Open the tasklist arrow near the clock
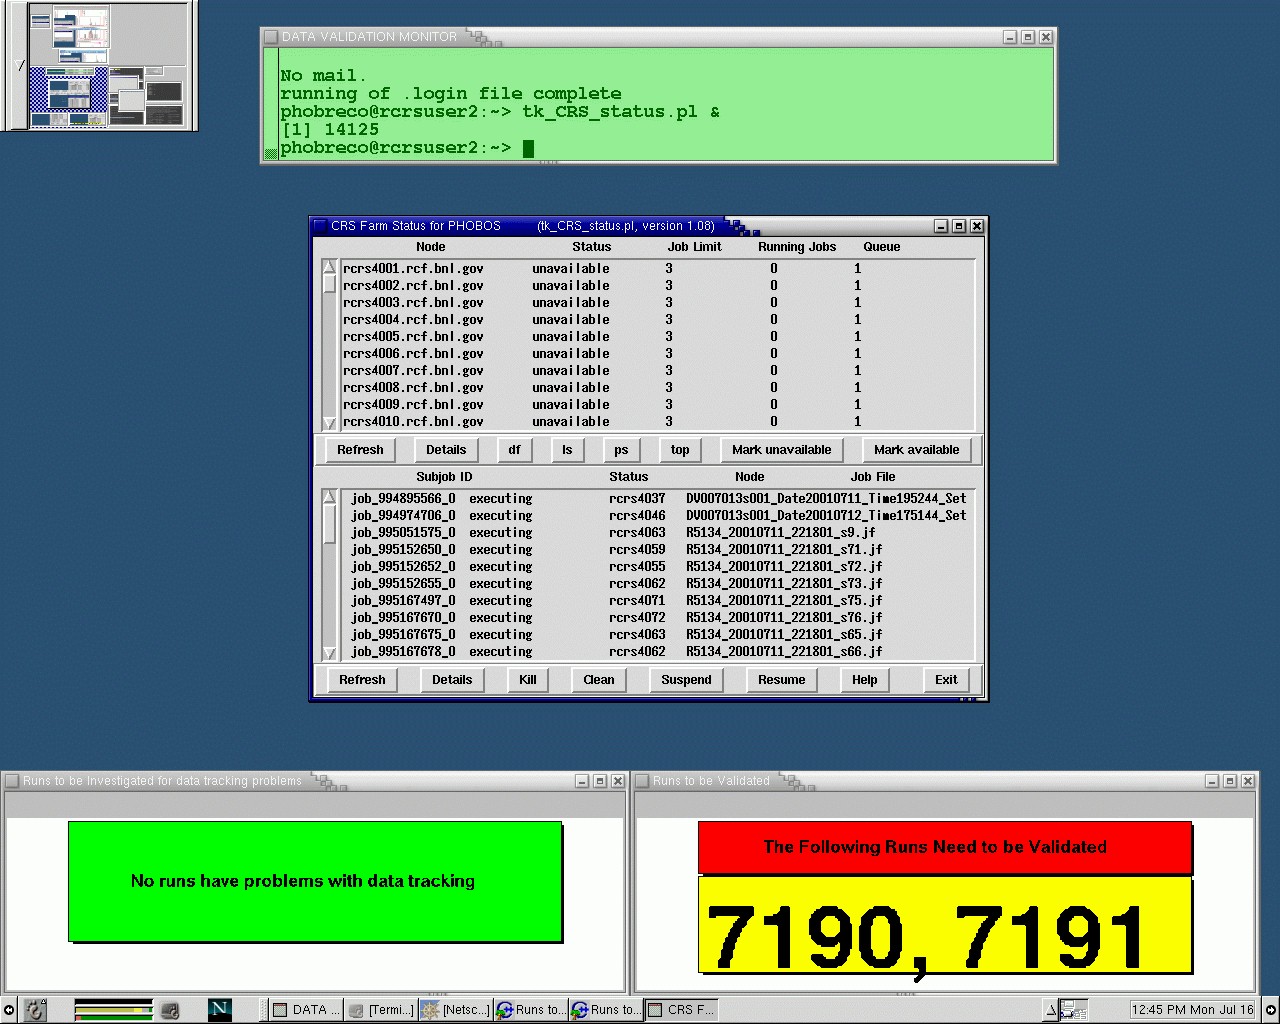This screenshot has height=1024, width=1280. [x=1051, y=1011]
